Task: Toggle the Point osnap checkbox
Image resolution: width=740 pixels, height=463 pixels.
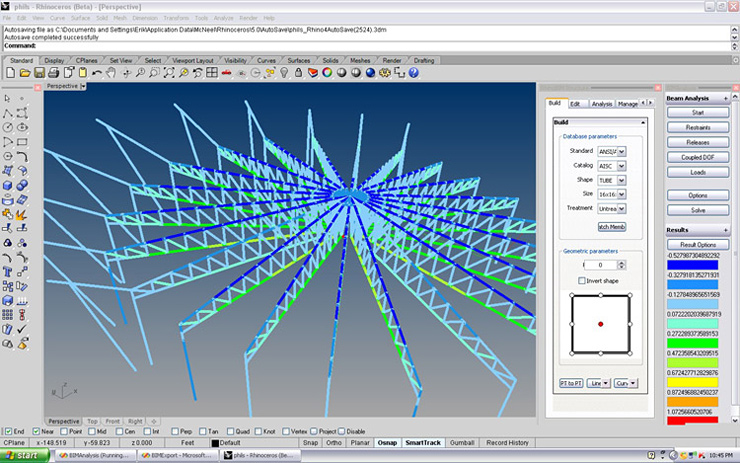Action: click(62, 431)
